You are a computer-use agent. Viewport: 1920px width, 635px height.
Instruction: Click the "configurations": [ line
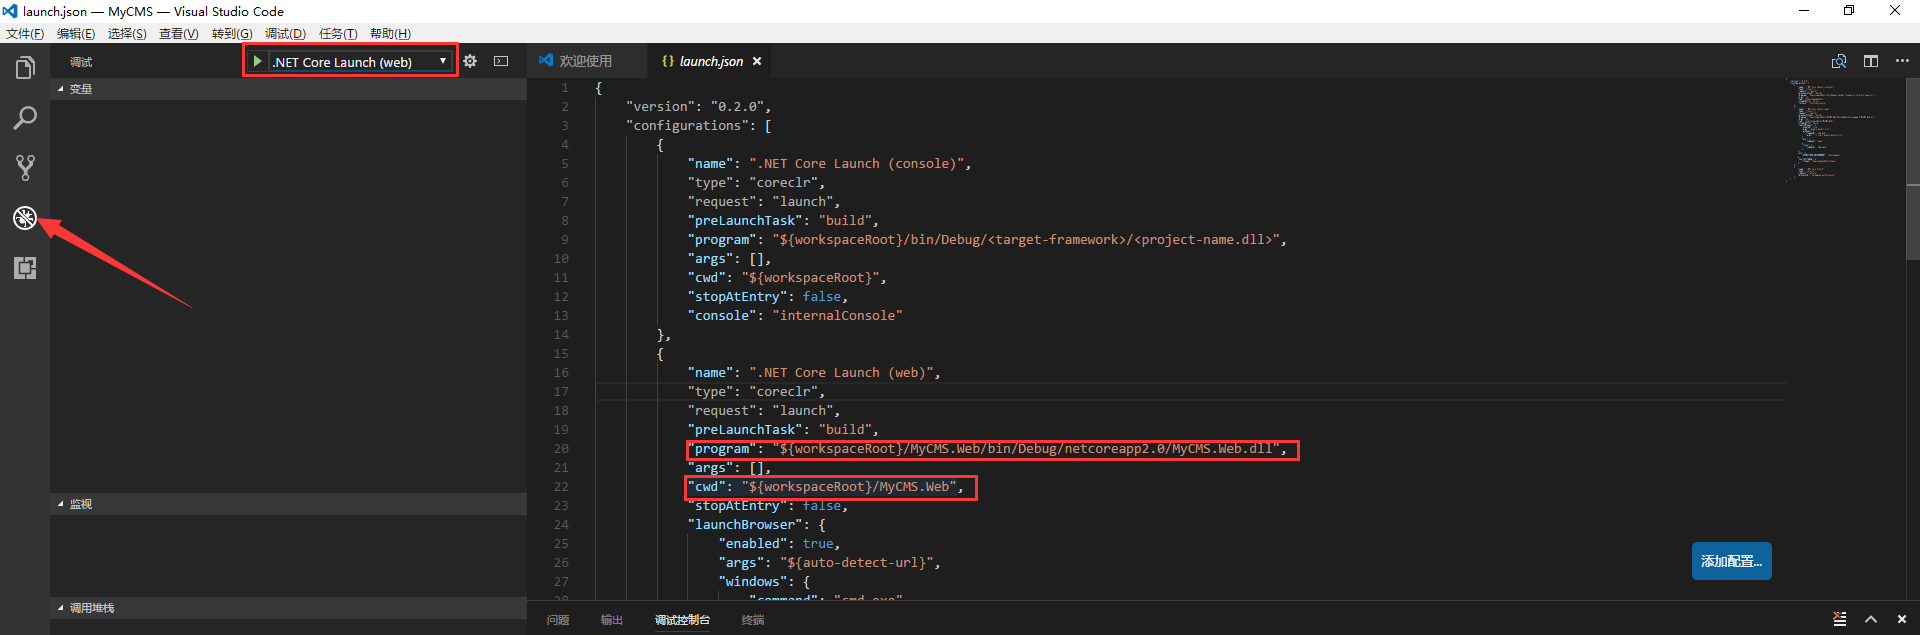(699, 126)
